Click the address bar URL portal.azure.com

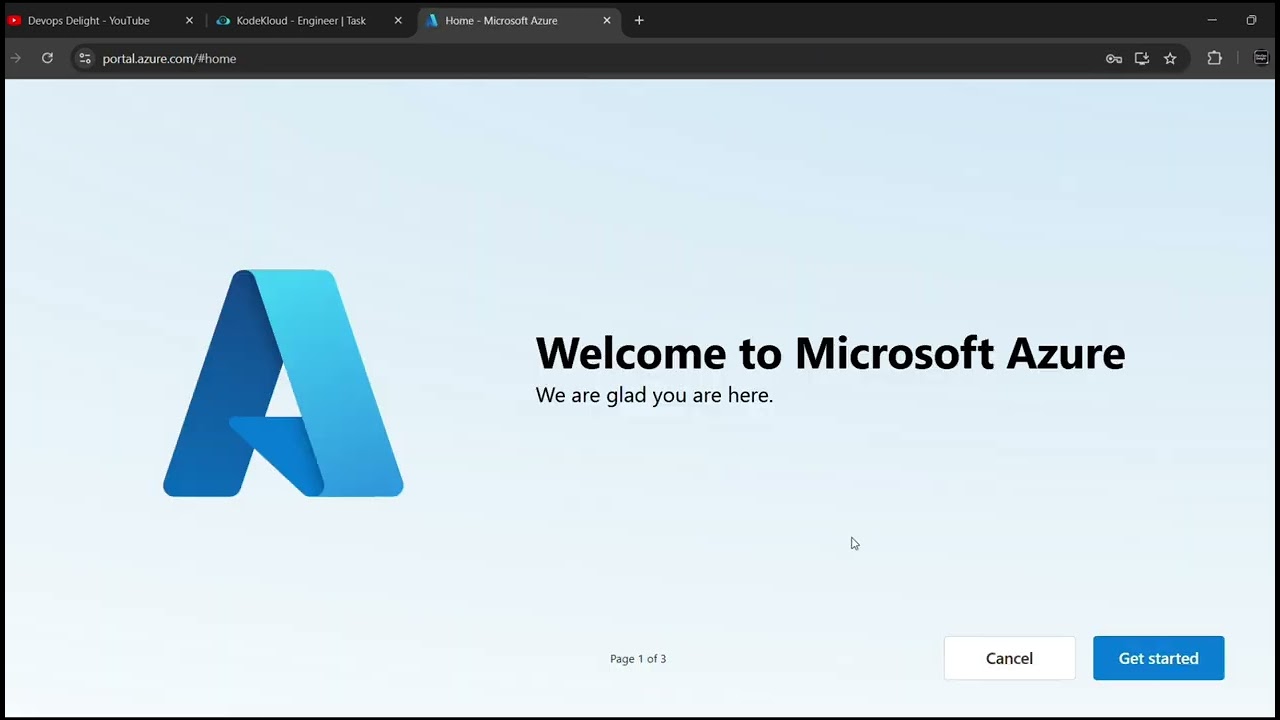point(169,58)
